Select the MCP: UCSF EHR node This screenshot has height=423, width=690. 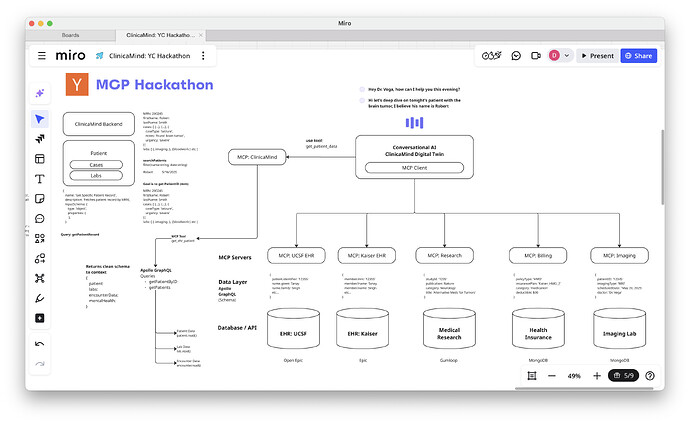296,255
